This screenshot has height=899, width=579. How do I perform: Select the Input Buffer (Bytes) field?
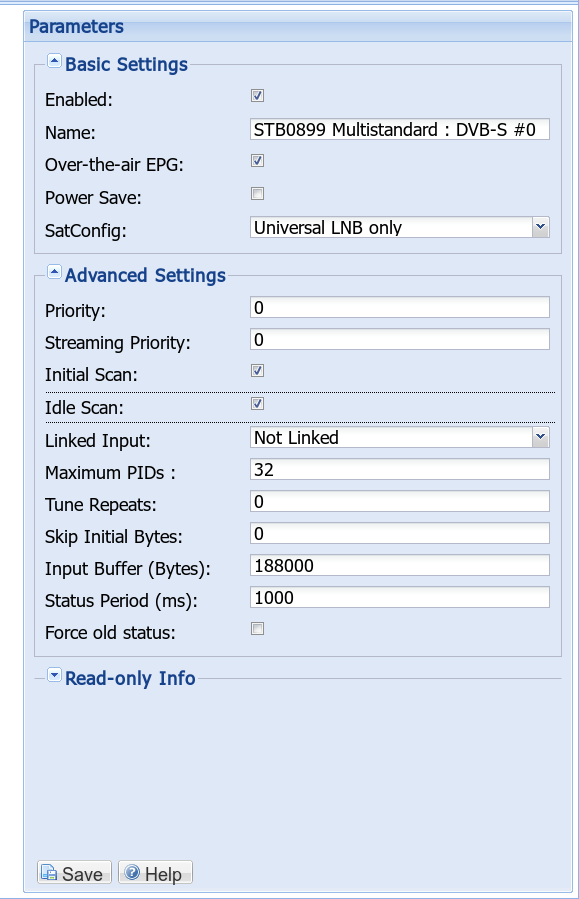[400, 565]
